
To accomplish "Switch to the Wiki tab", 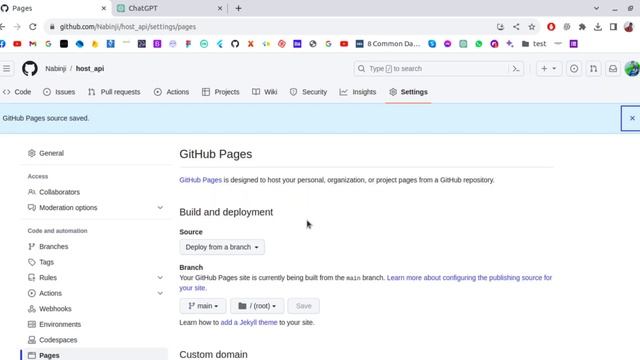I will (x=264, y=92).
